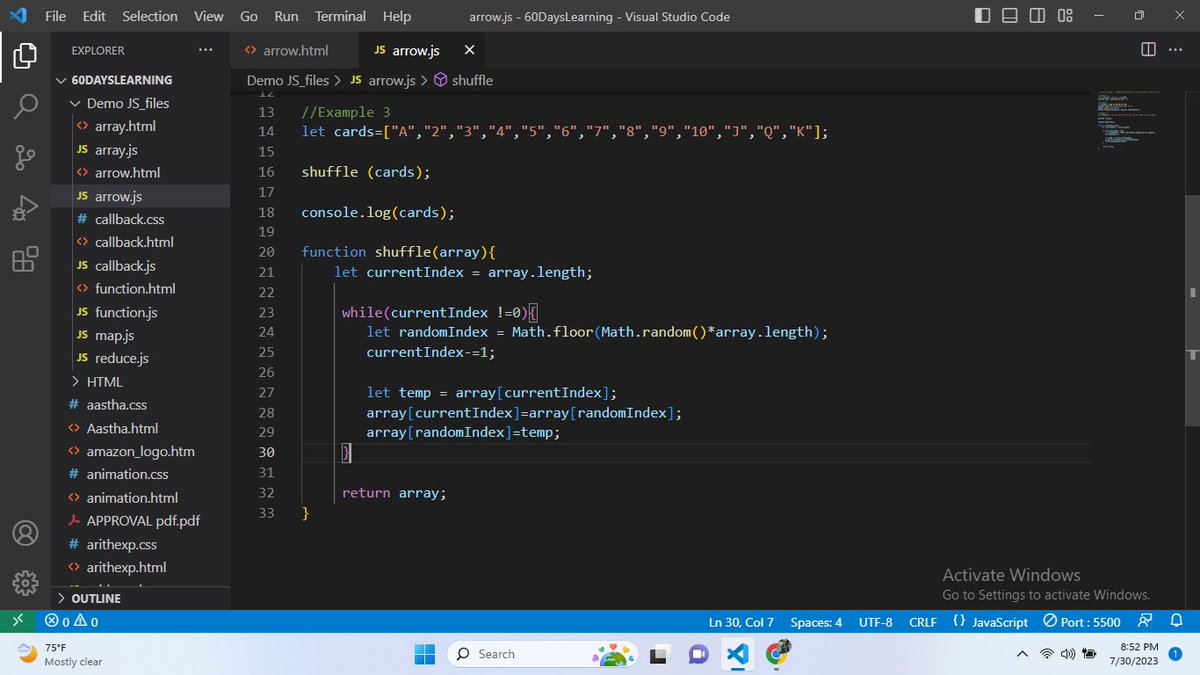Collapse the 60DAYSLEARNING root folder
The height and width of the screenshot is (675, 1200).
pos(140,80)
